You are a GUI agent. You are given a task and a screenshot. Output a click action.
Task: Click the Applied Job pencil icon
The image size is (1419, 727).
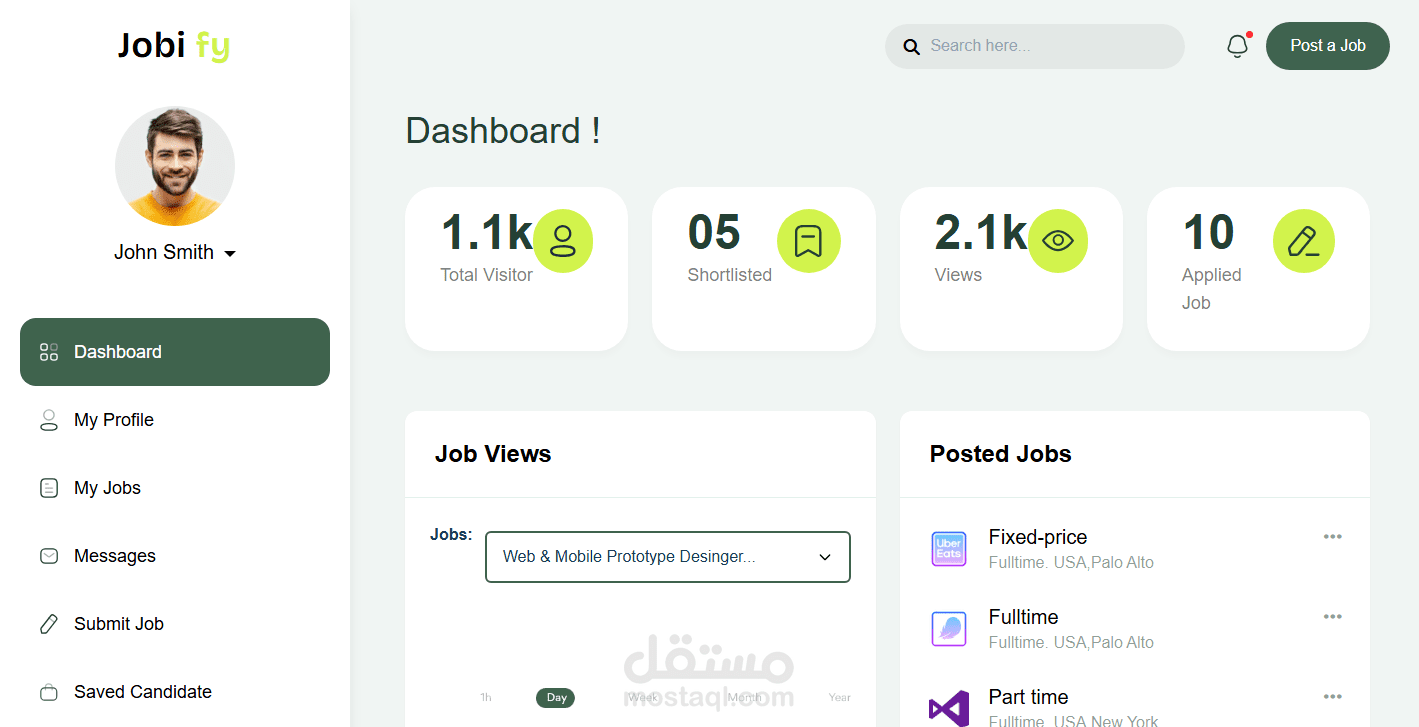coord(1303,240)
